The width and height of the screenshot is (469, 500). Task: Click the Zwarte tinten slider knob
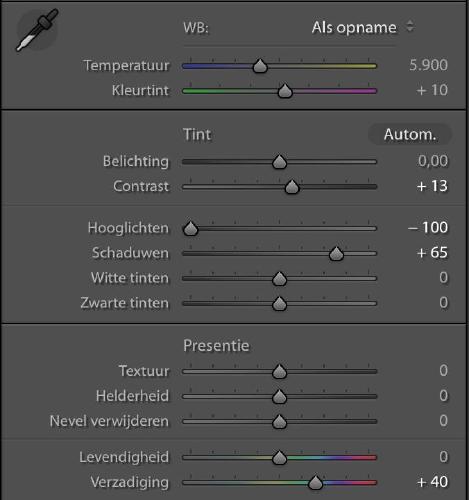click(279, 303)
